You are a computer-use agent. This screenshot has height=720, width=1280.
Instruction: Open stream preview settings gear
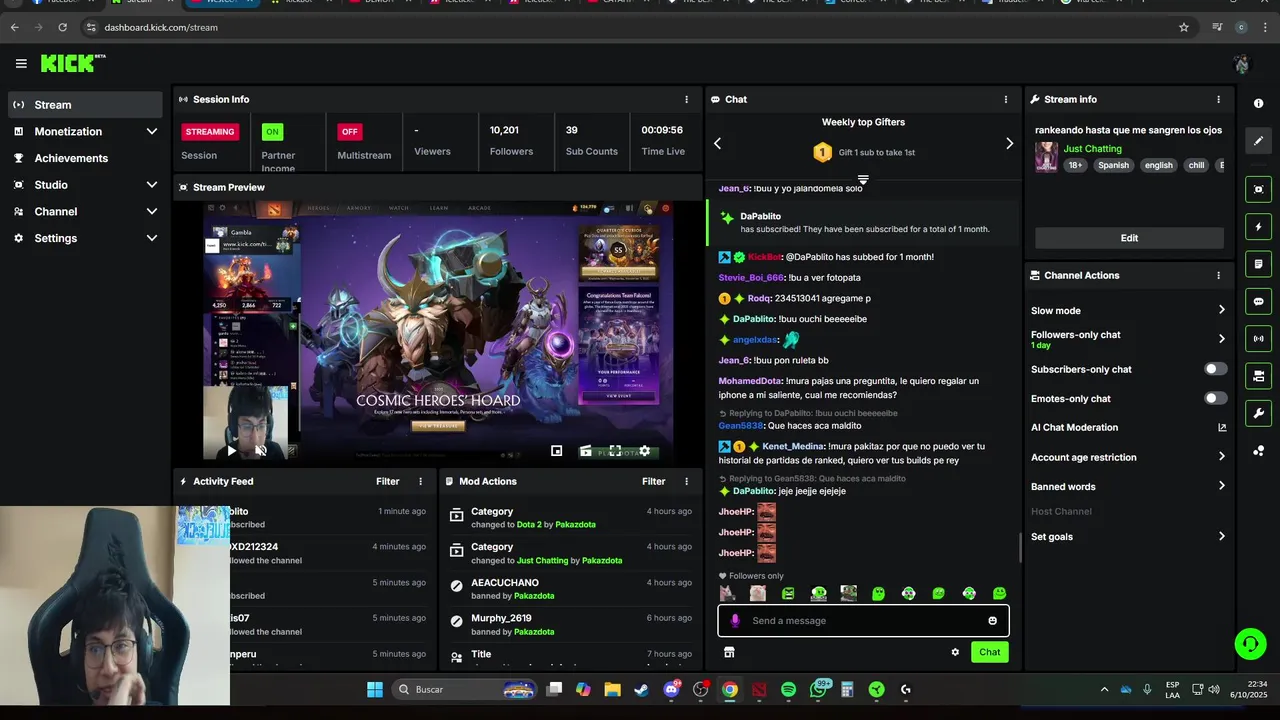(645, 451)
